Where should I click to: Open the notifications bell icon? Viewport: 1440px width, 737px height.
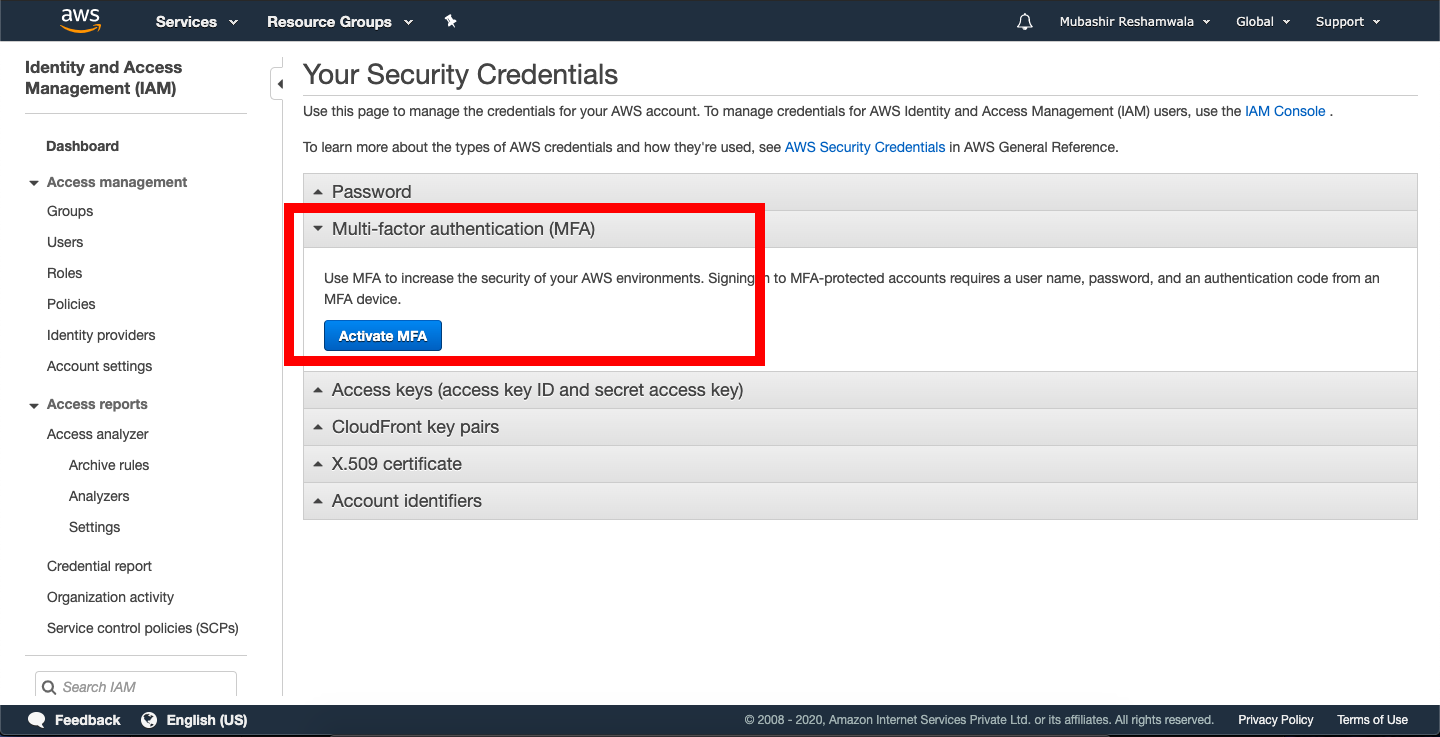coord(1025,21)
